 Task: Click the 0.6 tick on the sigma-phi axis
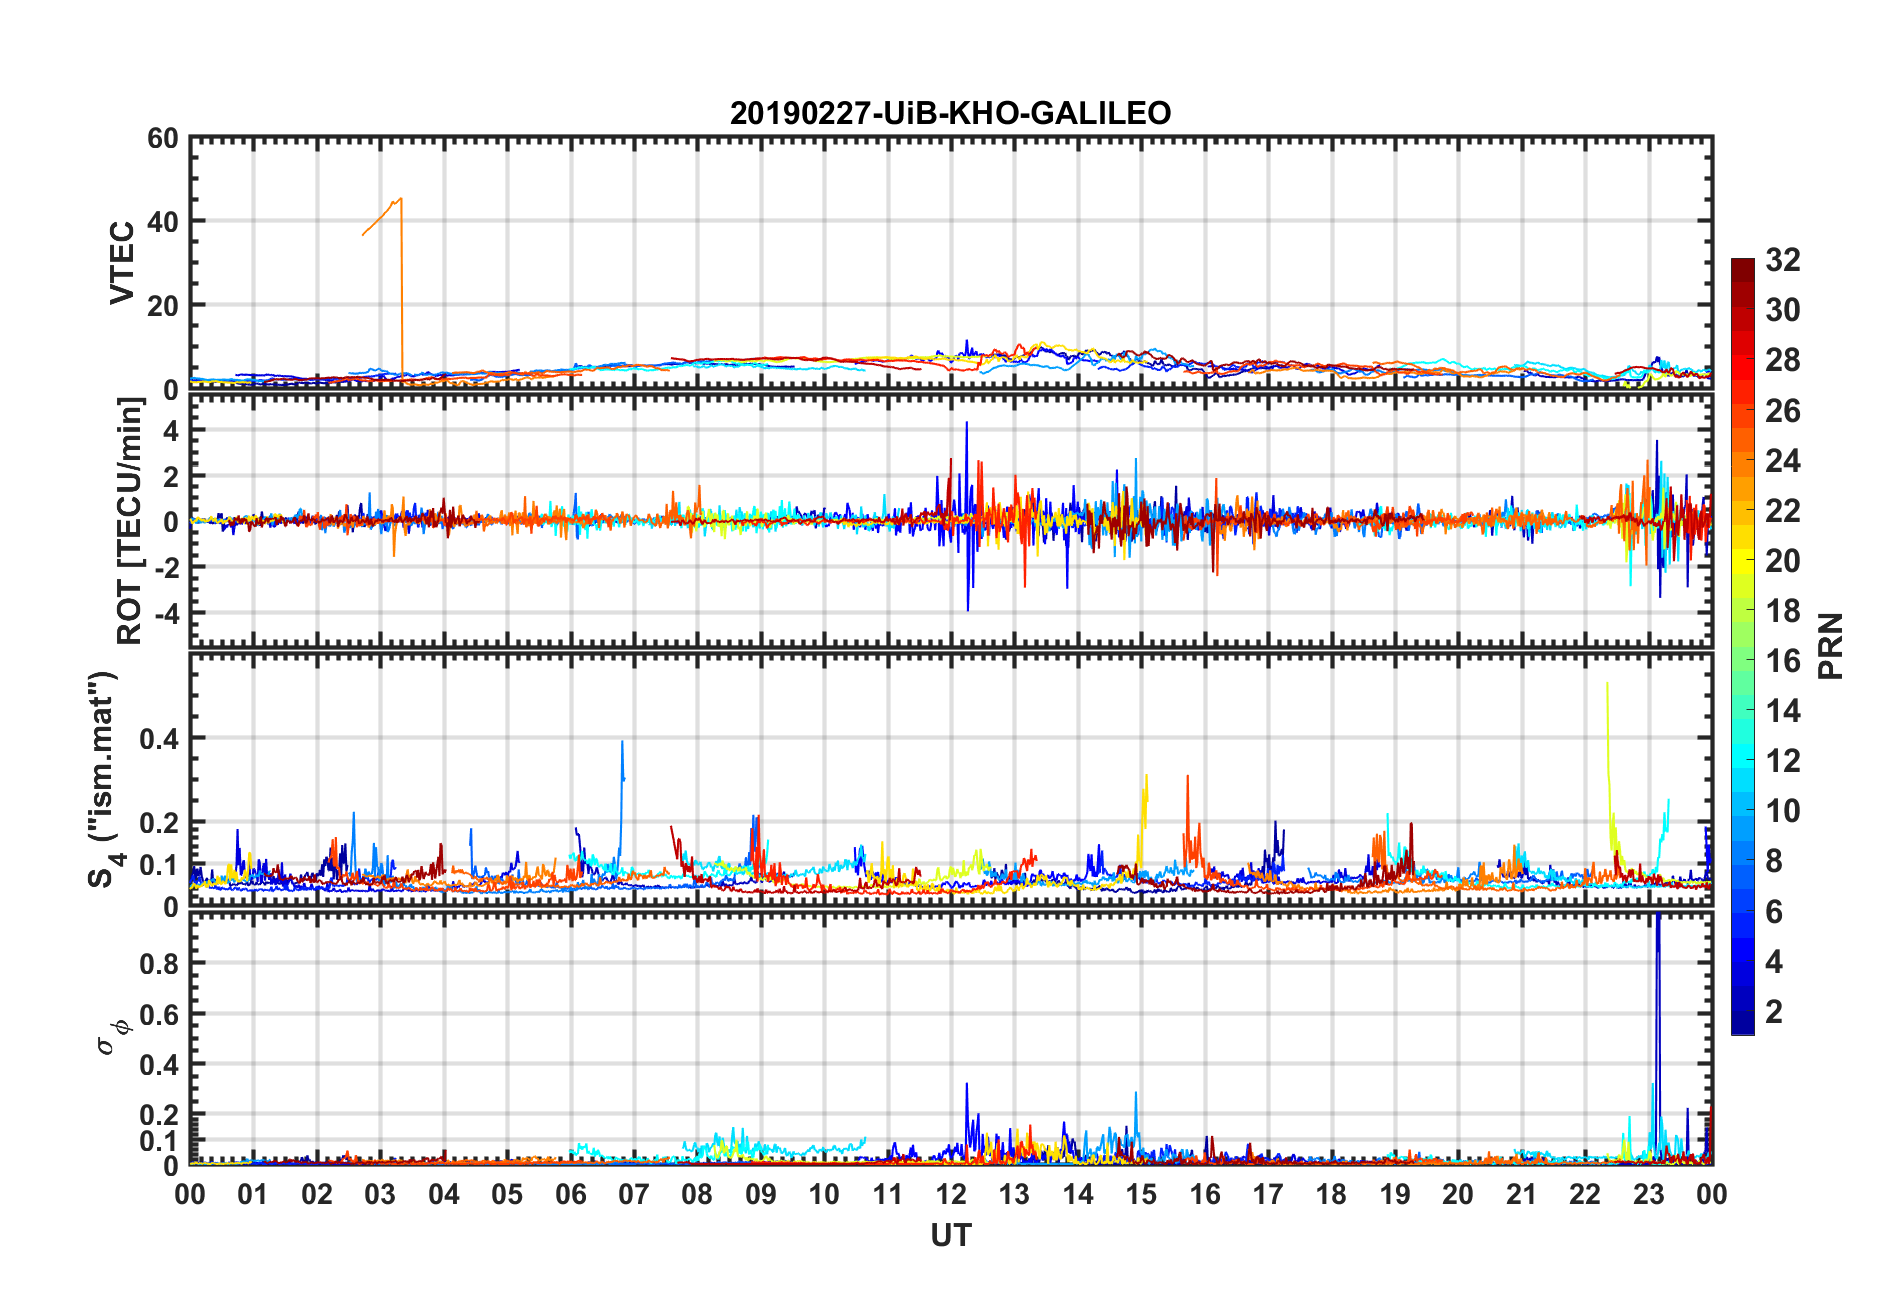coord(159,1014)
